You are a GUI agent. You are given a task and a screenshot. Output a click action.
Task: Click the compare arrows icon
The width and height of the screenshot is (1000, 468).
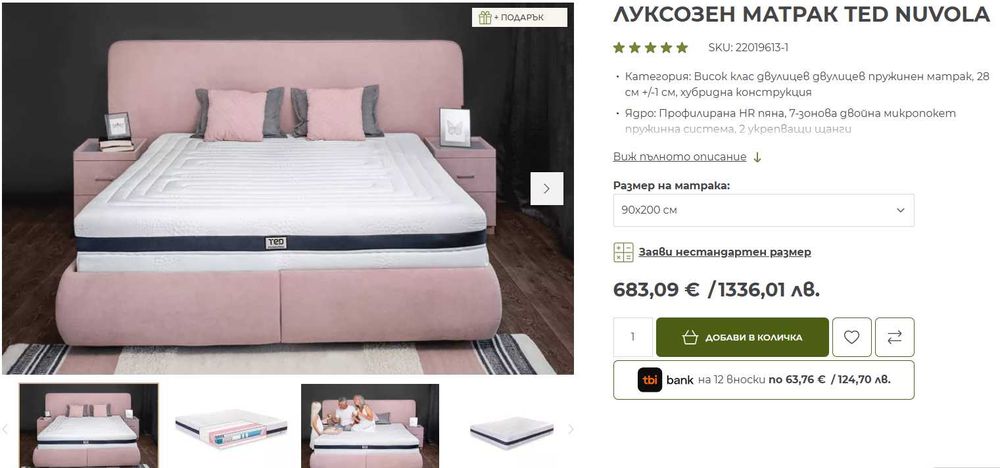click(x=895, y=337)
